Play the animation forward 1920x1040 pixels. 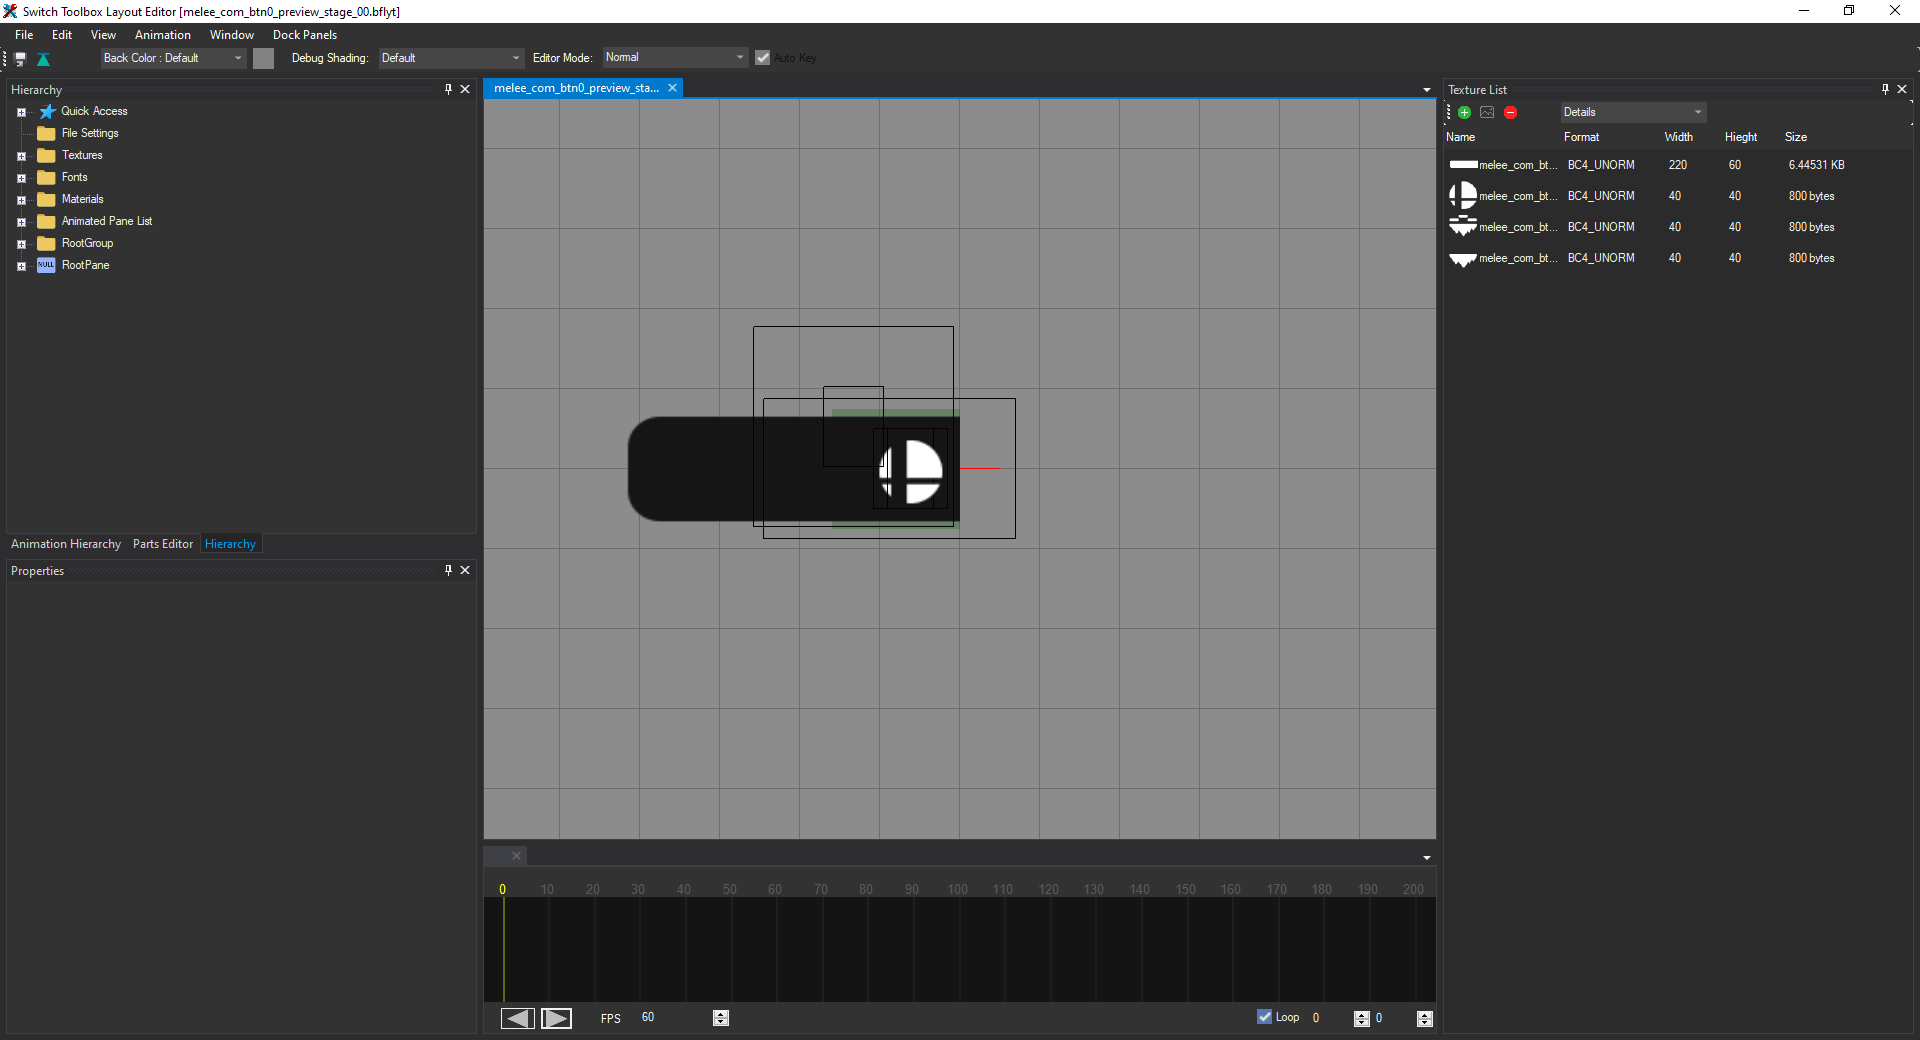[x=556, y=1018]
